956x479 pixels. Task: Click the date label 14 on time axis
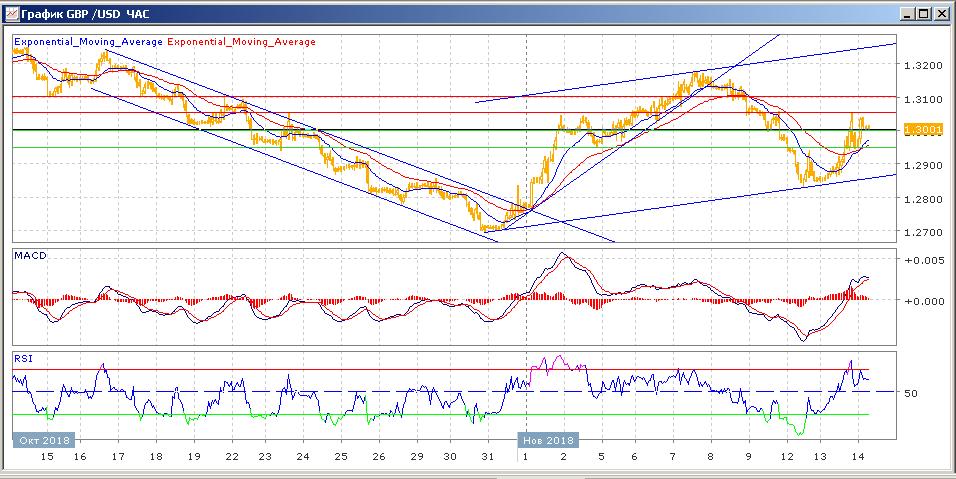coord(858,456)
